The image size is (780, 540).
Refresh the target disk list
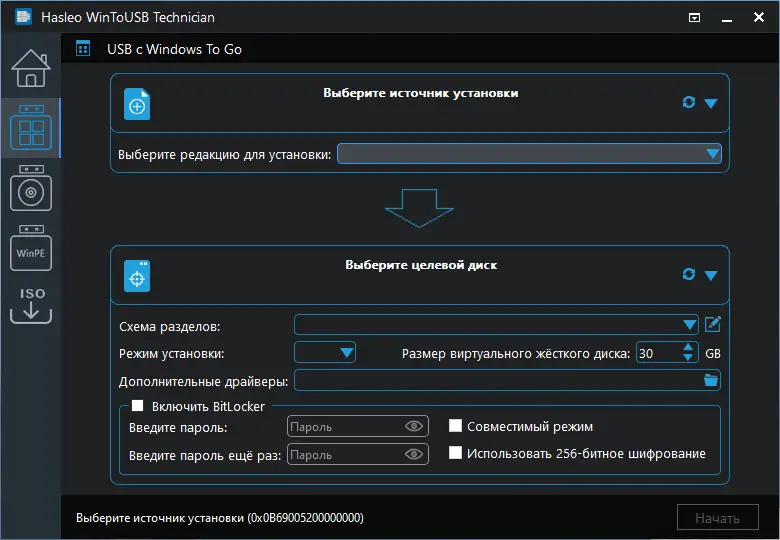(688, 274)
